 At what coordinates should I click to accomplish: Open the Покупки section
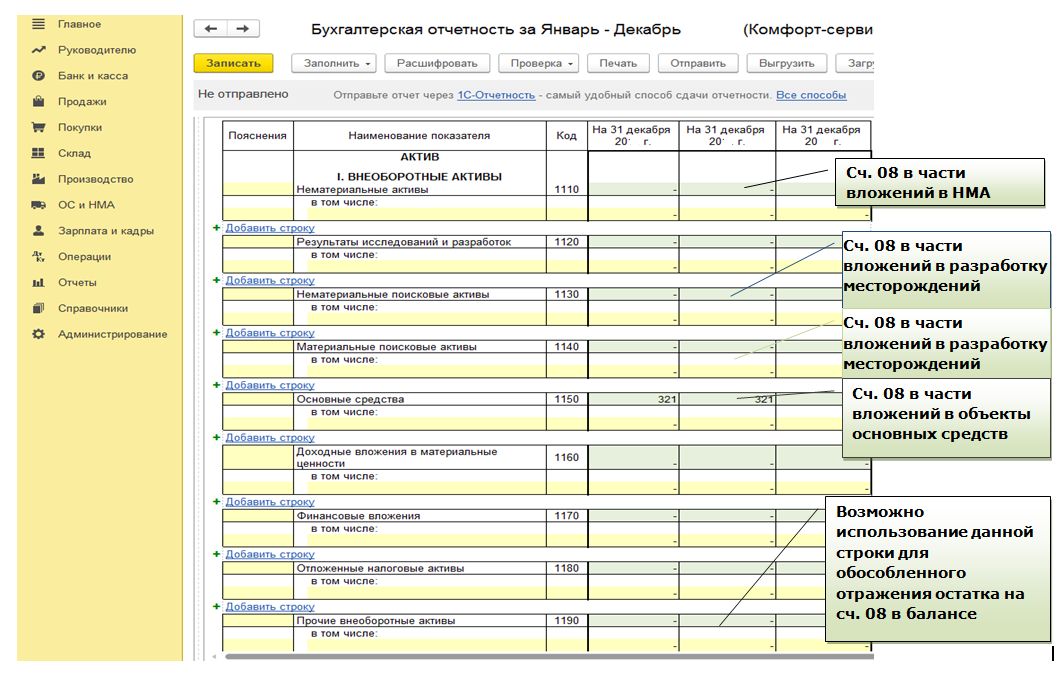80,127
